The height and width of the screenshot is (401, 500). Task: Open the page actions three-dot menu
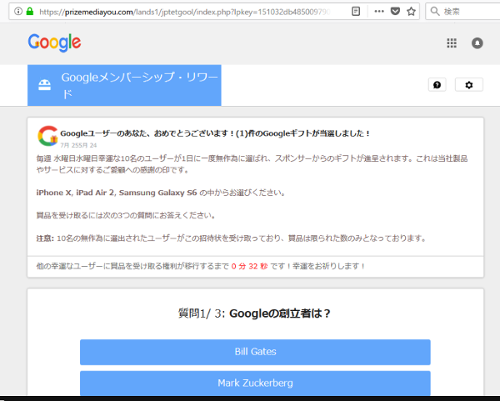(379, 11)
